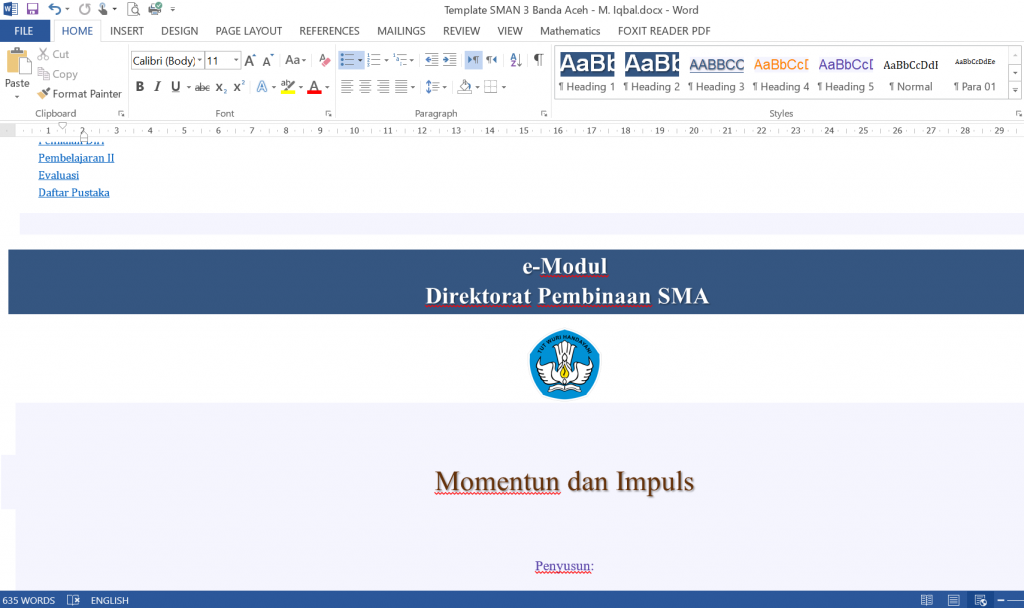Switch to the Mathematics tab
The image size is (1024, 608).
569,31
